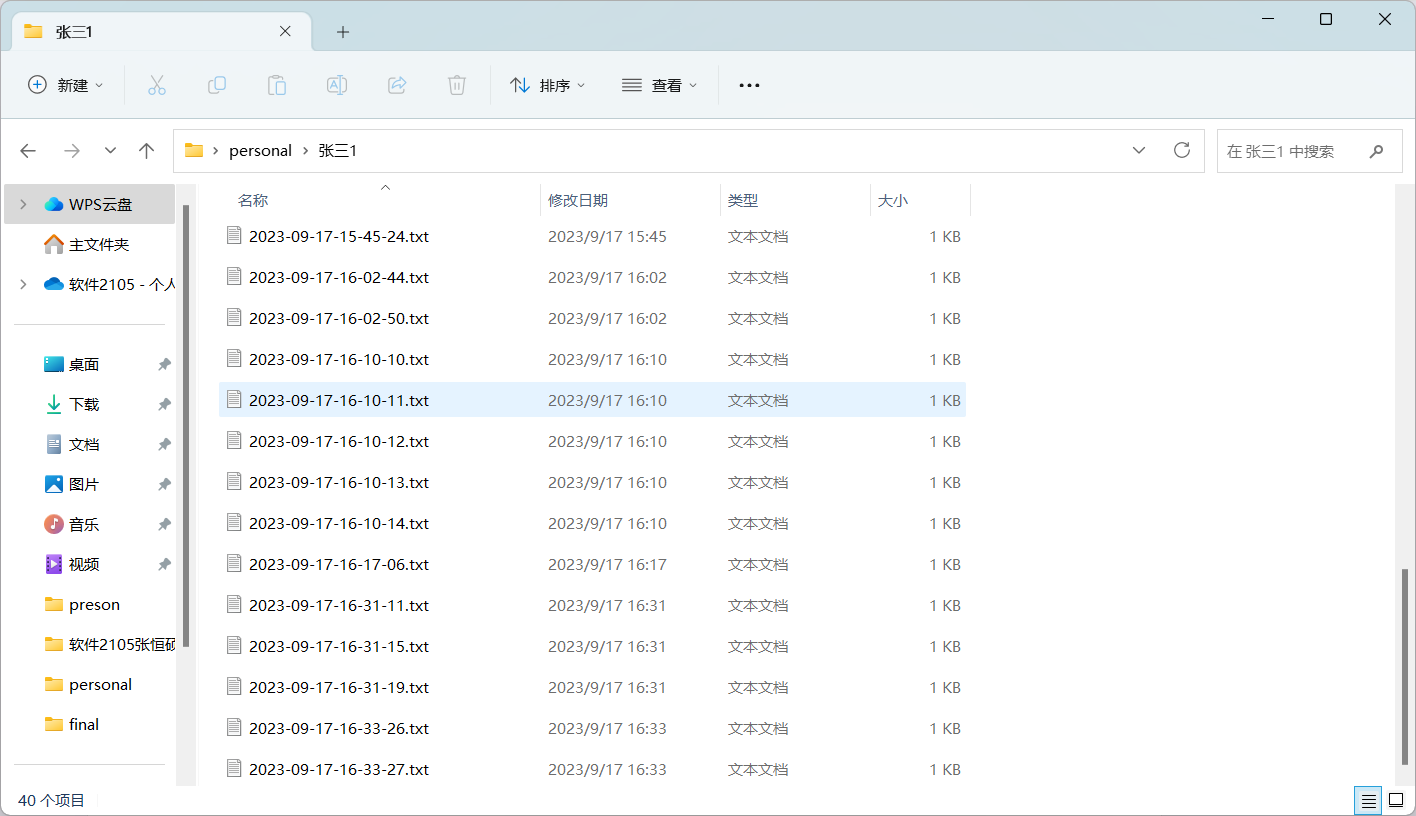Open recent locations dropdown chevron
The image size is (1416, 816).
click(x=110, y=151)
